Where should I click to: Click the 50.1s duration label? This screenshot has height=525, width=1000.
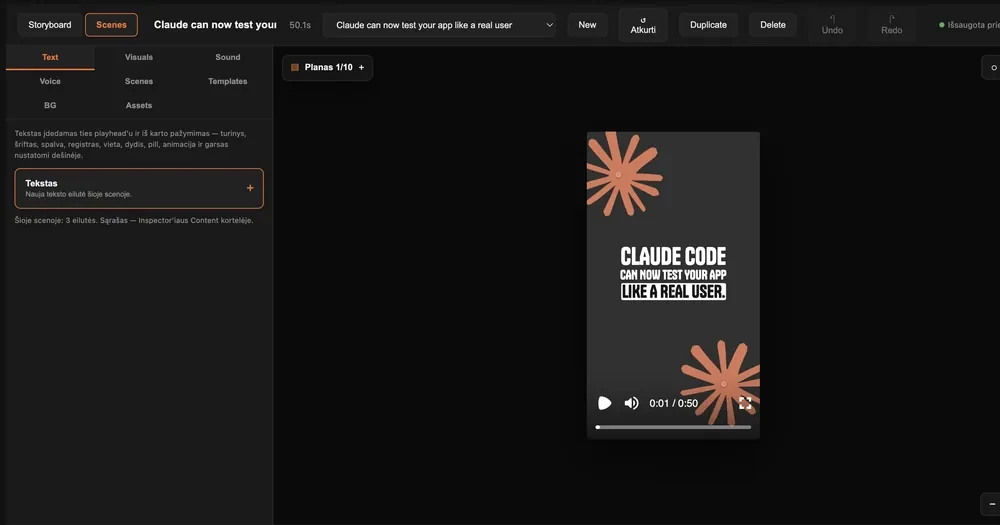300,25
